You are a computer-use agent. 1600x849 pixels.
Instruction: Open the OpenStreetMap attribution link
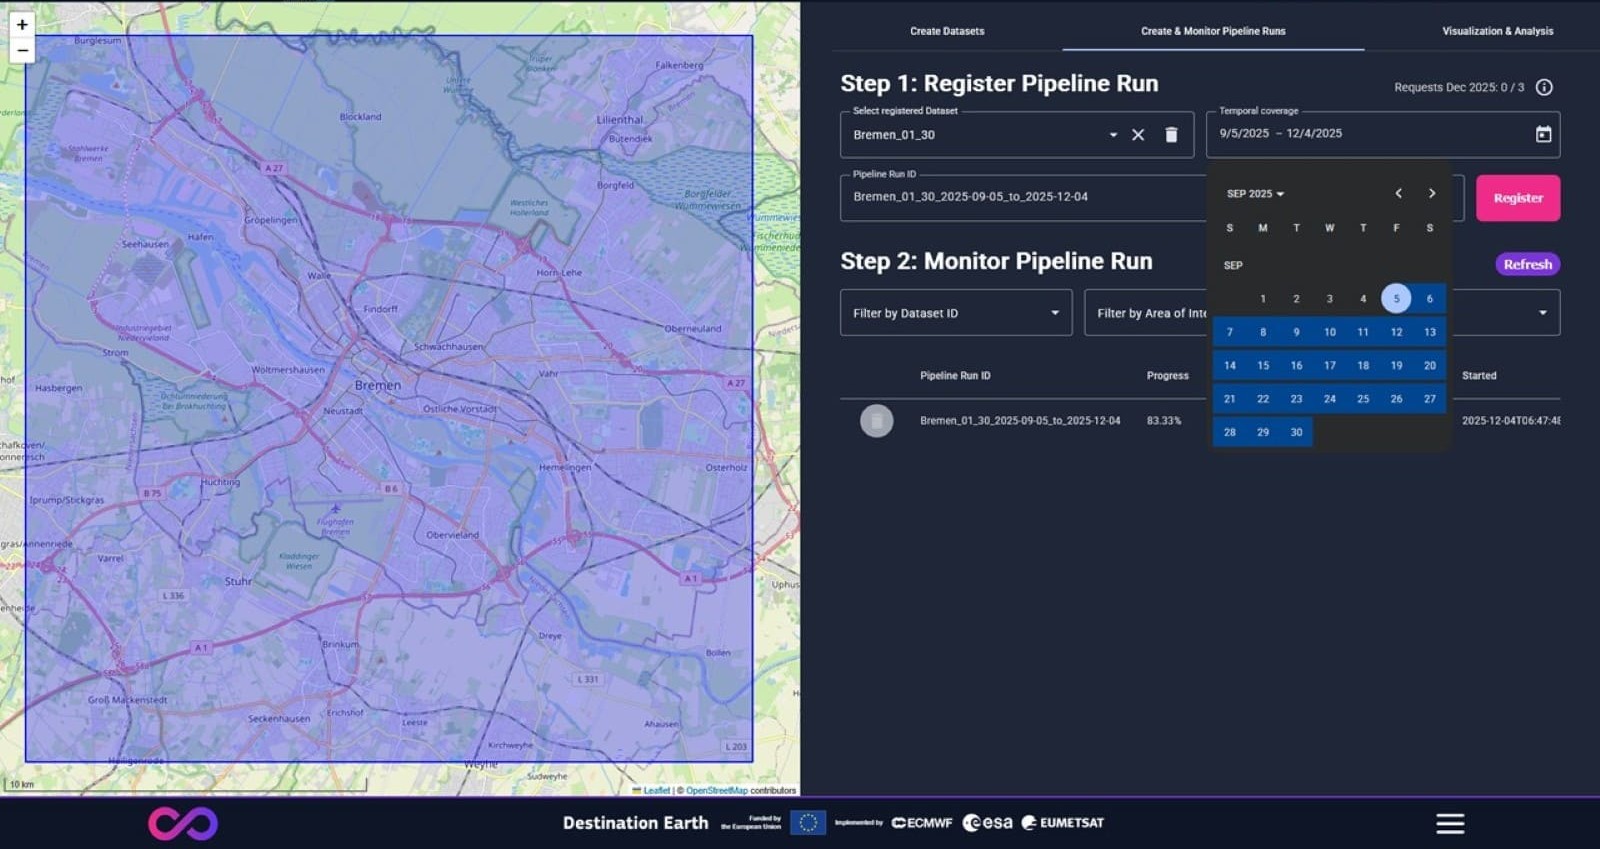click(716, 790)
